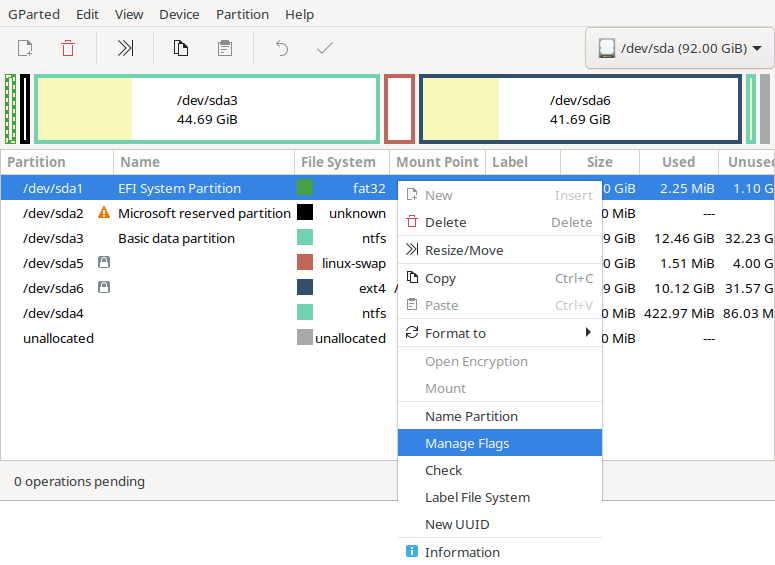The image size is (775, 565).
Task: Click the Undo last operation icon
Action: coord(282,48)
